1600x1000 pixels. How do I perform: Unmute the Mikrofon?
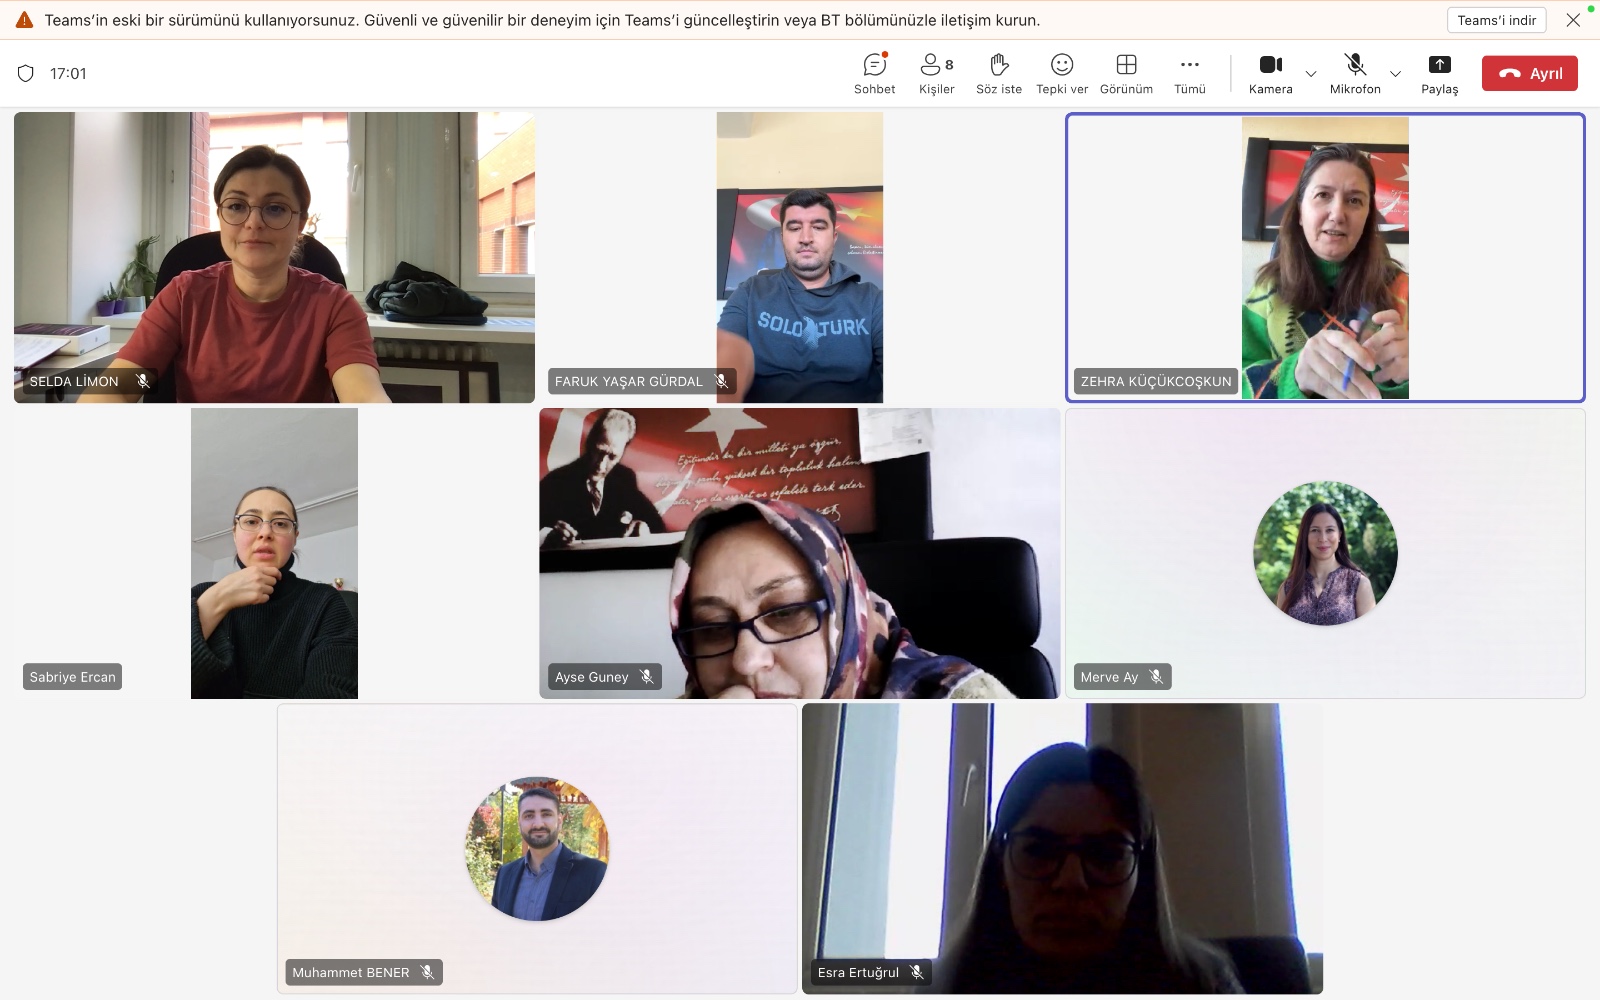tap(1354, 73)
